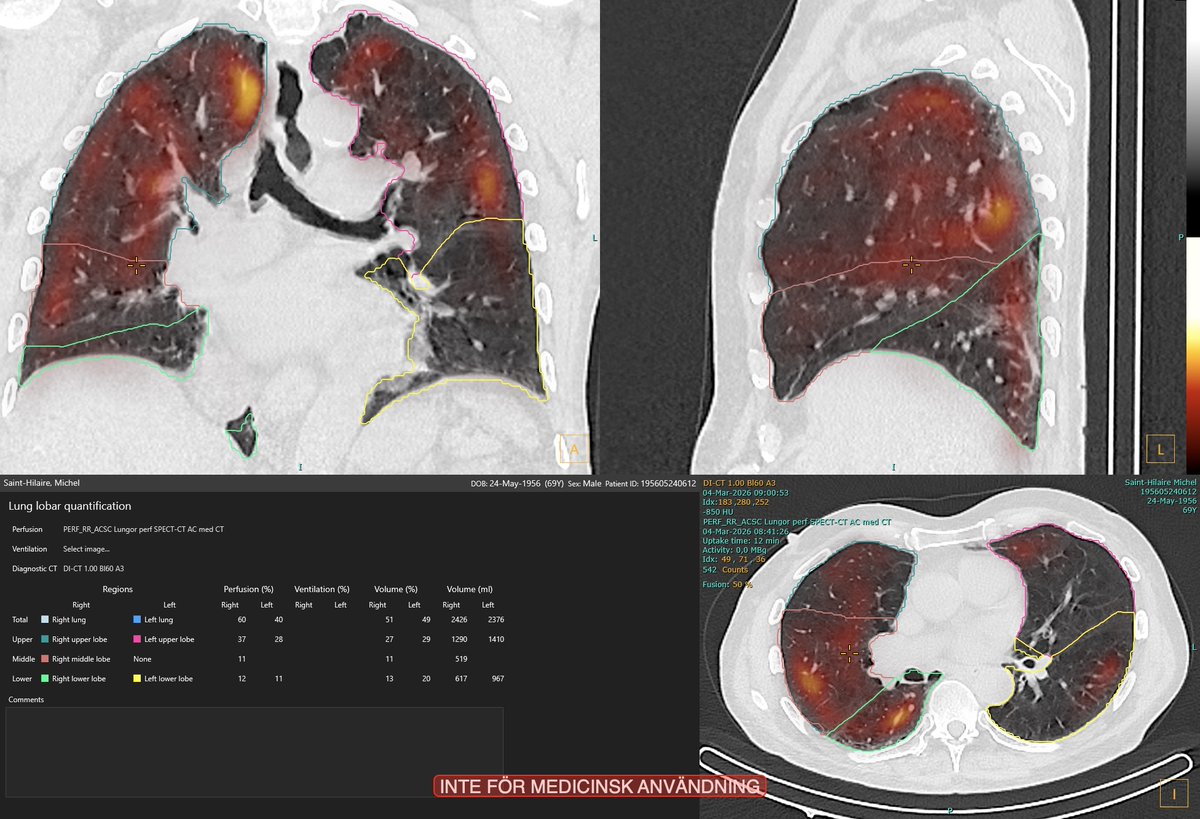1200x819 pixels.
Task: Click the right upper lobe perfusion value 37
Action: (x=241, y=639)
